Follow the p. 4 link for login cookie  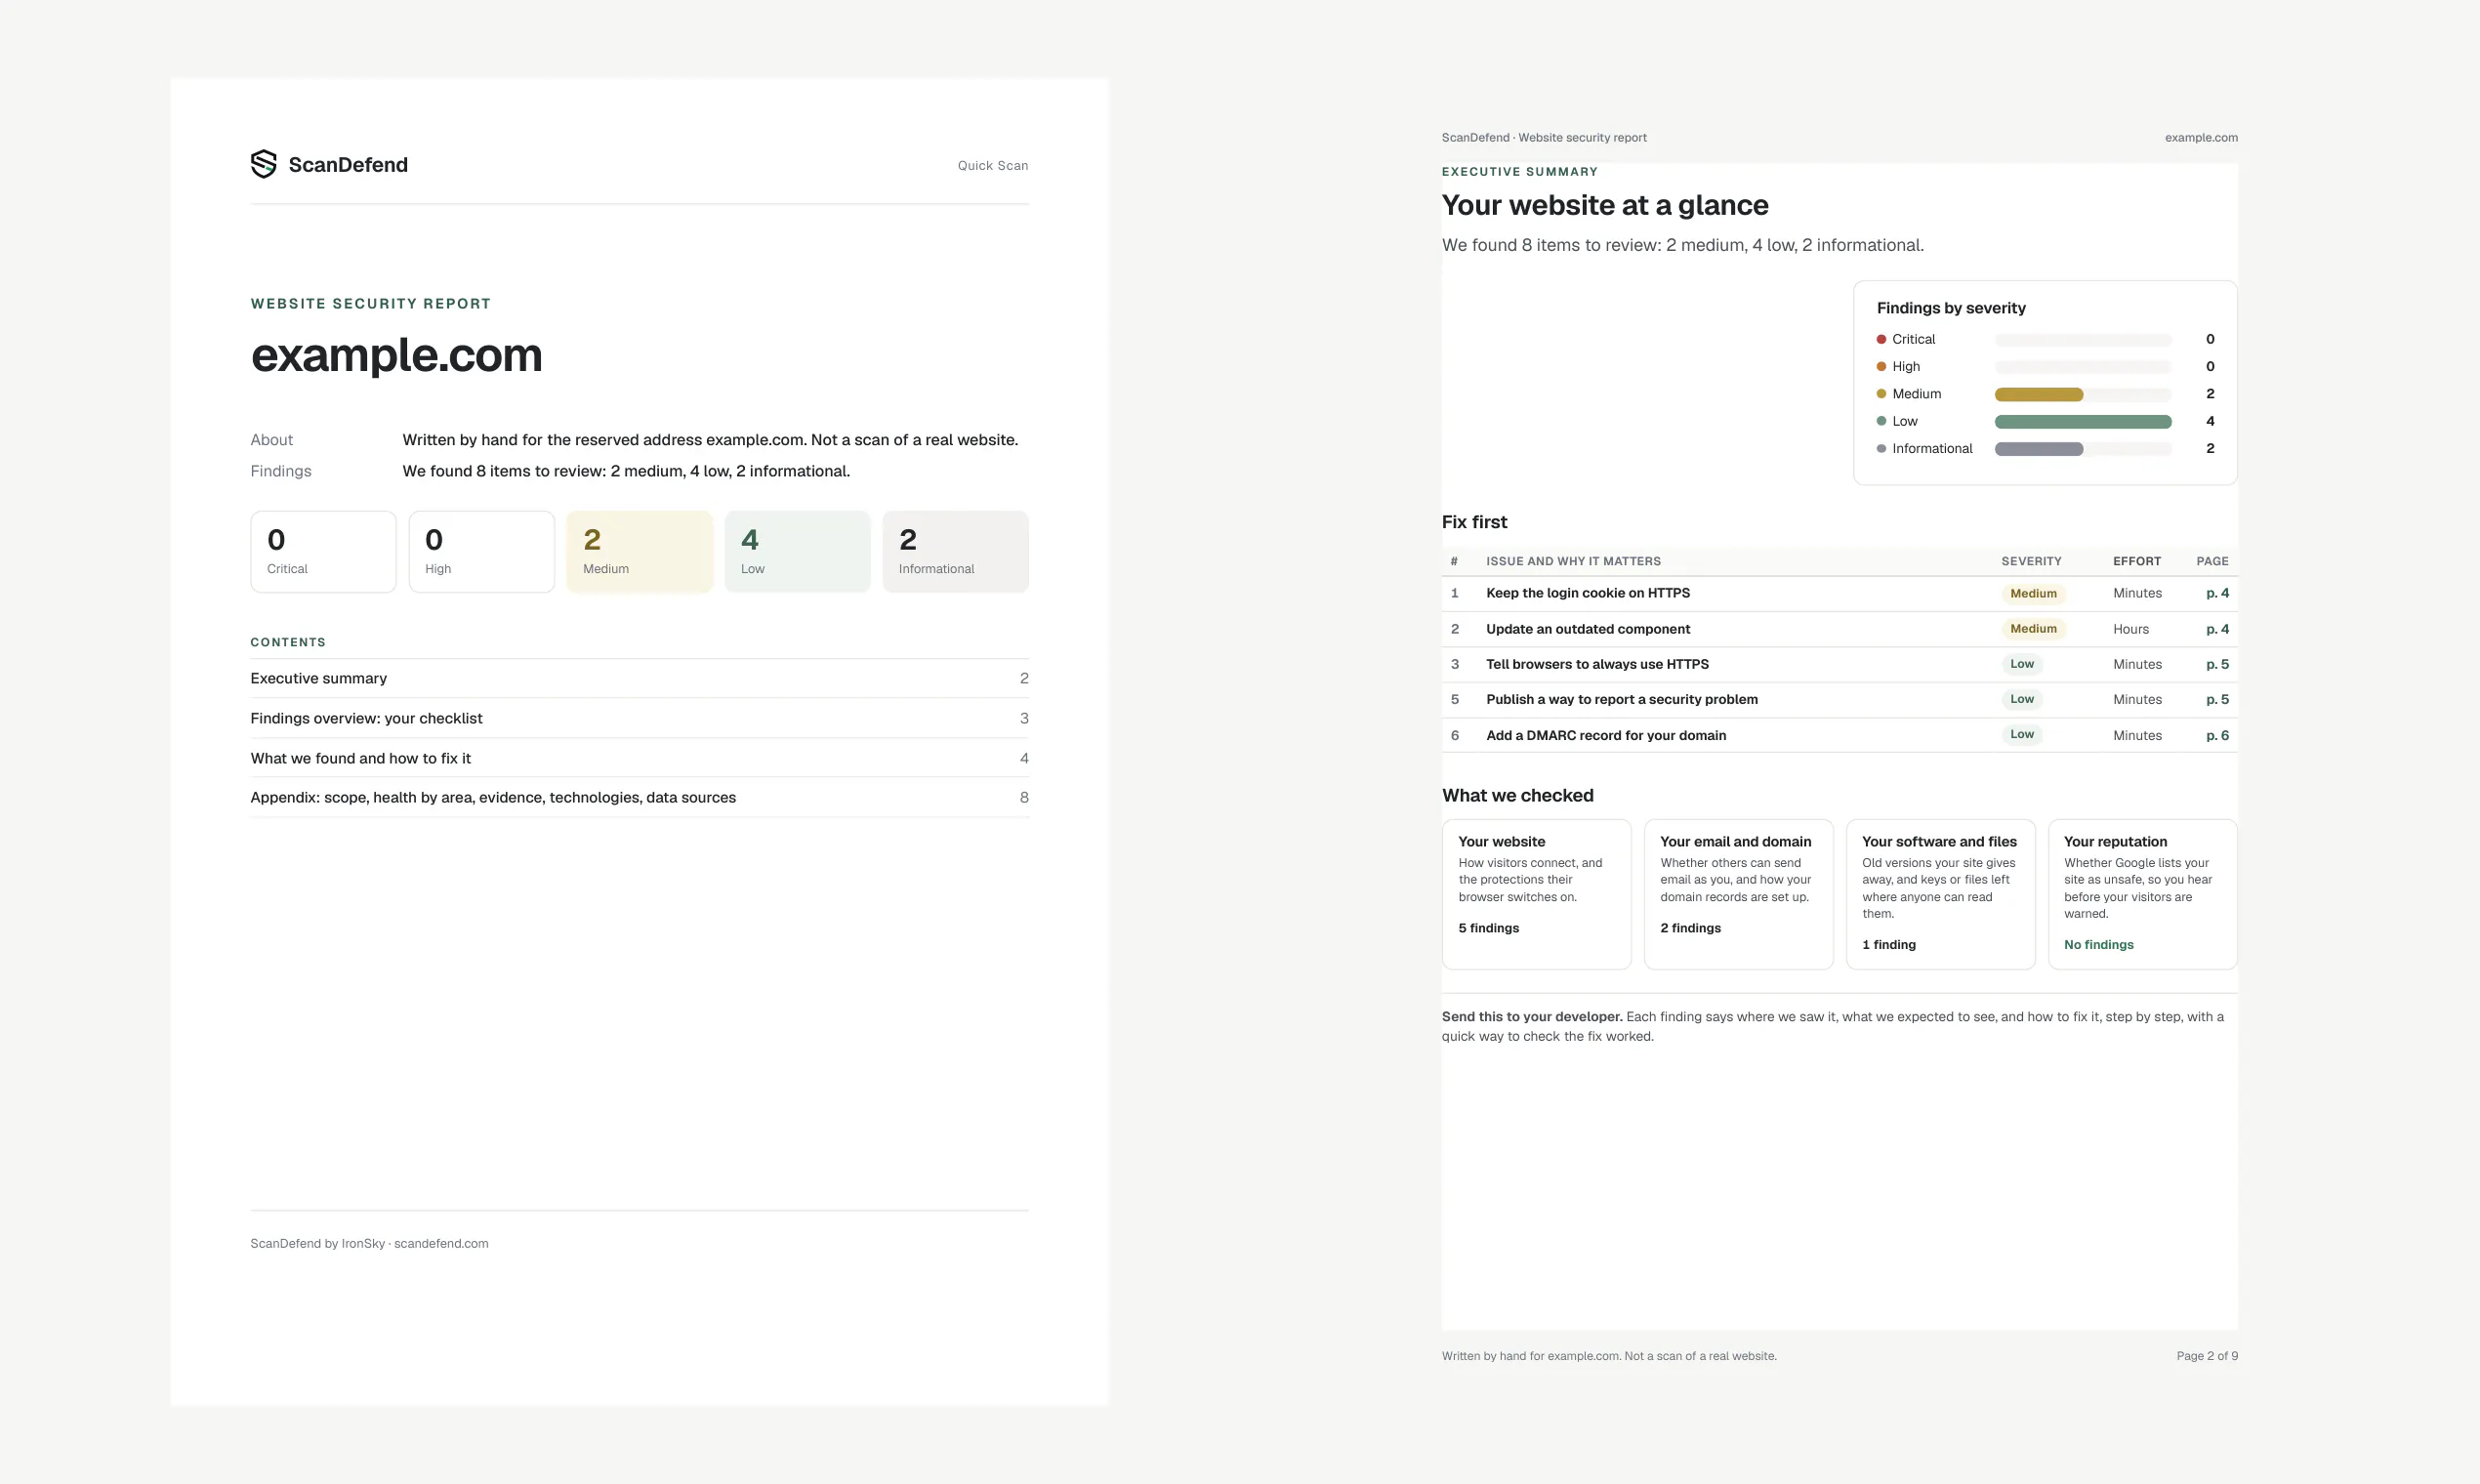pos(2217,593)
